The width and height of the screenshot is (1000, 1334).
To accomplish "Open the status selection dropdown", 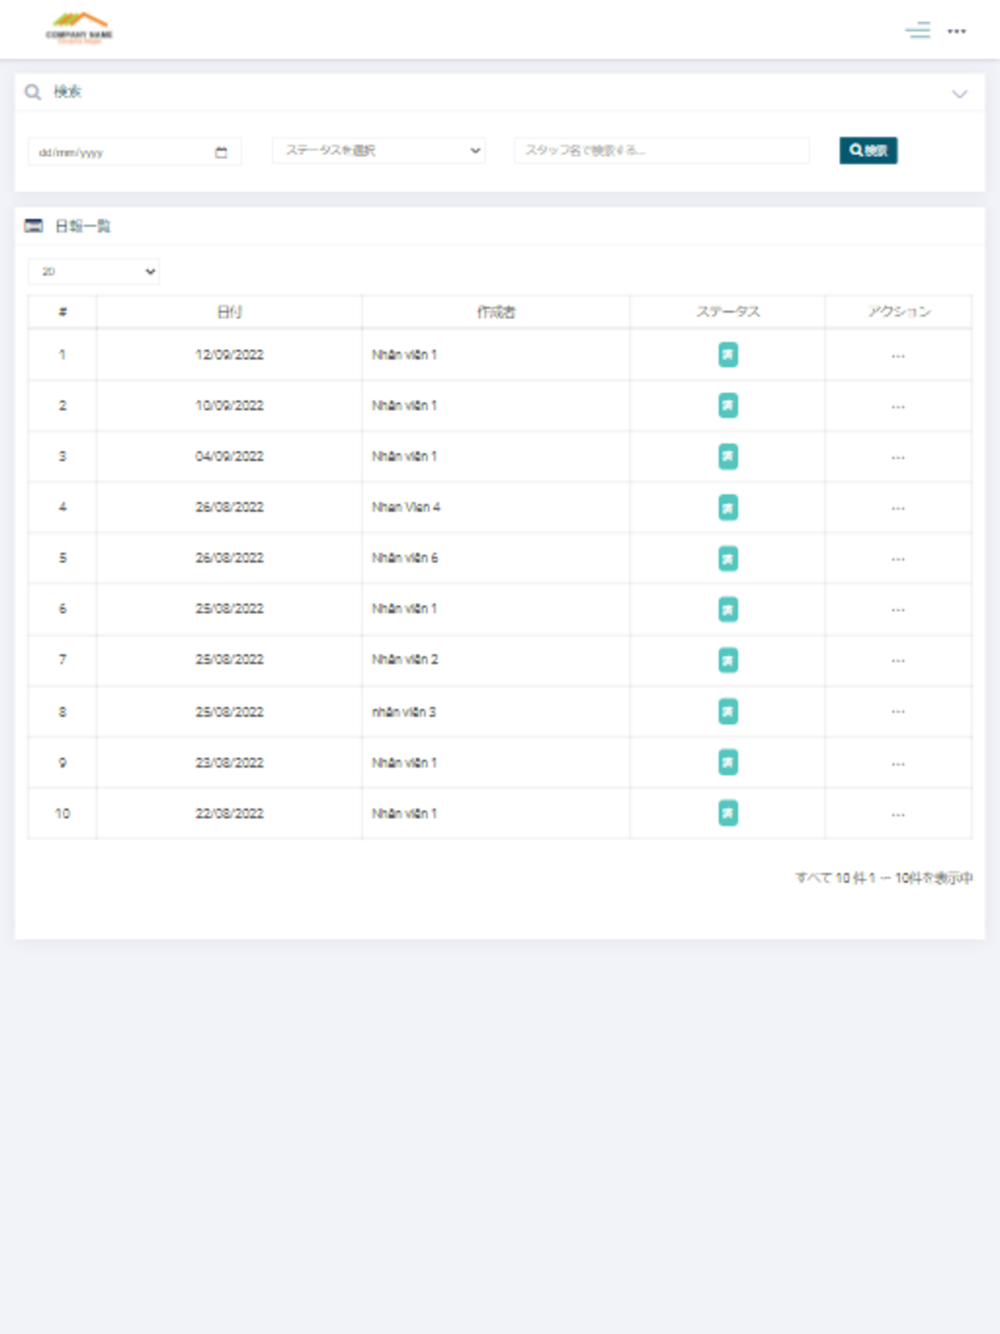I will click(379, 150).
